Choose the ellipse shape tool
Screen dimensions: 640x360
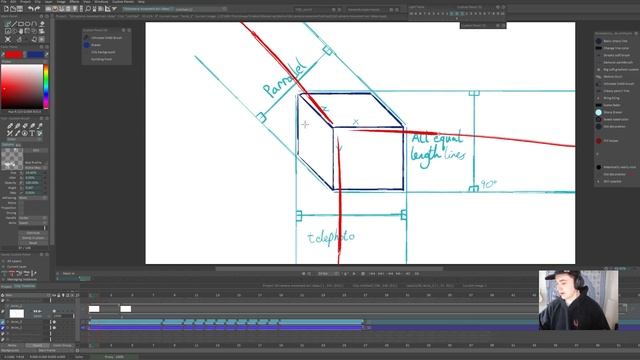point(27,24)
